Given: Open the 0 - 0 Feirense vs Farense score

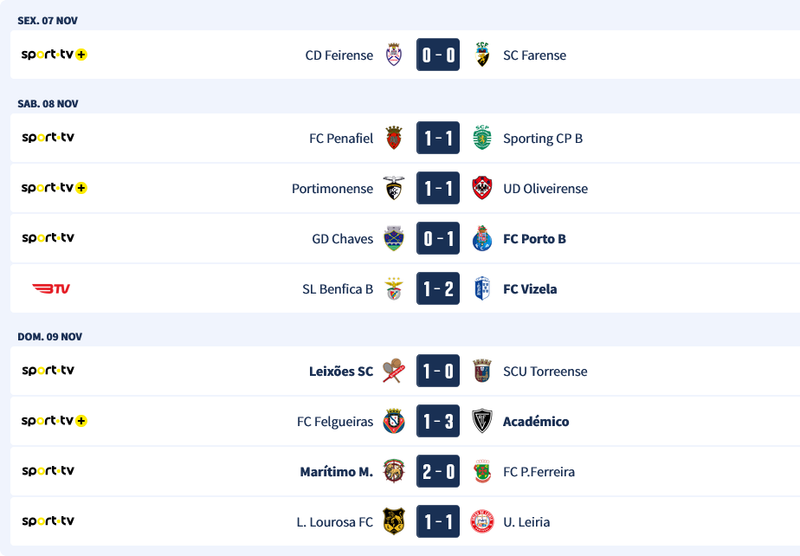Looking at the screenshot, I should coord(438,55).
